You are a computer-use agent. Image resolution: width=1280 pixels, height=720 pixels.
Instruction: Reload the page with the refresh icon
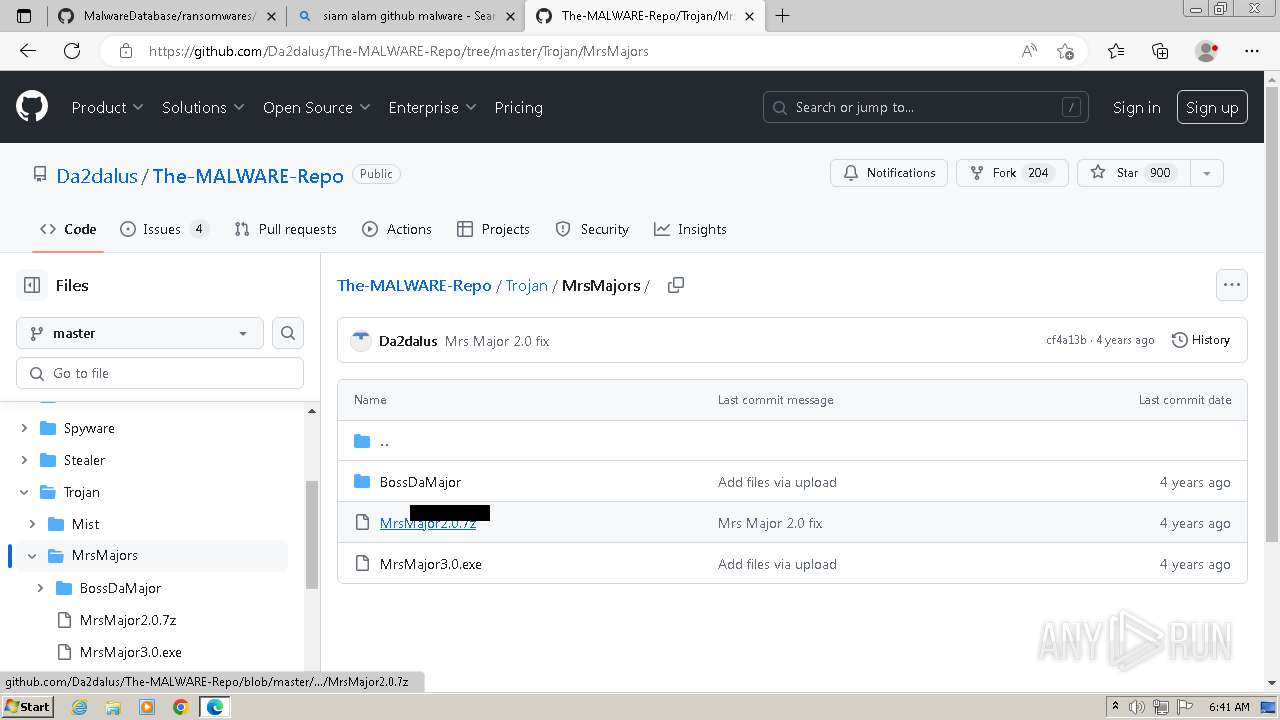click(x=72, y=51)
